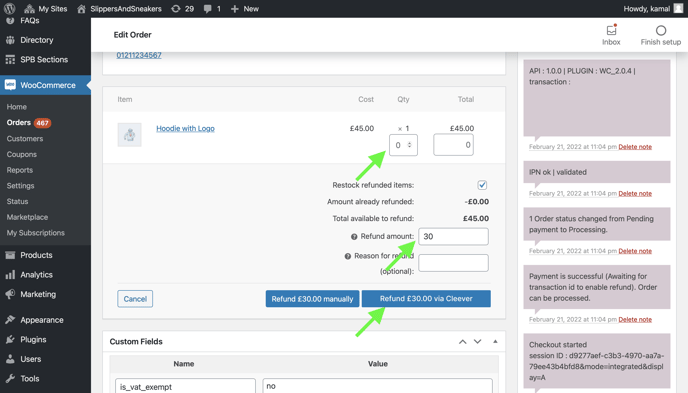Click the is_vat_exempt name field
Image resolution: width=688 pixels, height=393 pixels.
point(185,386)
